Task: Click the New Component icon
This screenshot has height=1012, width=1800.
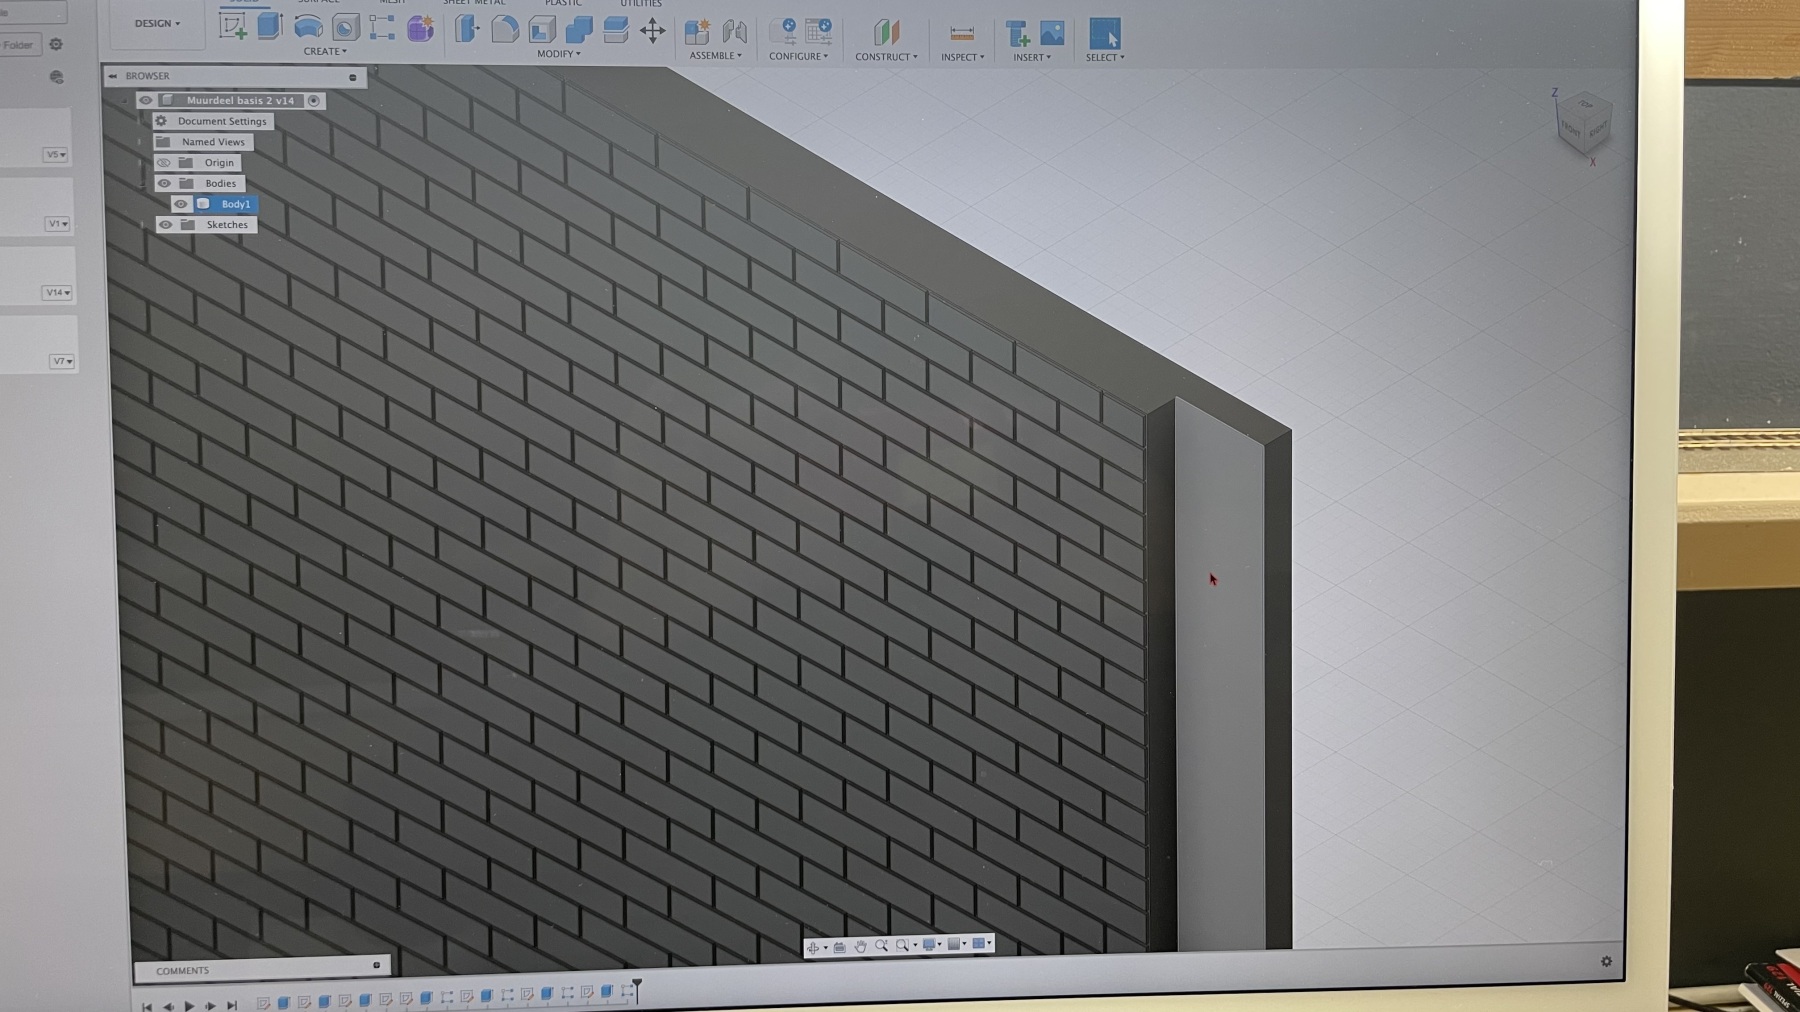Action: click(x=697, y=32)
